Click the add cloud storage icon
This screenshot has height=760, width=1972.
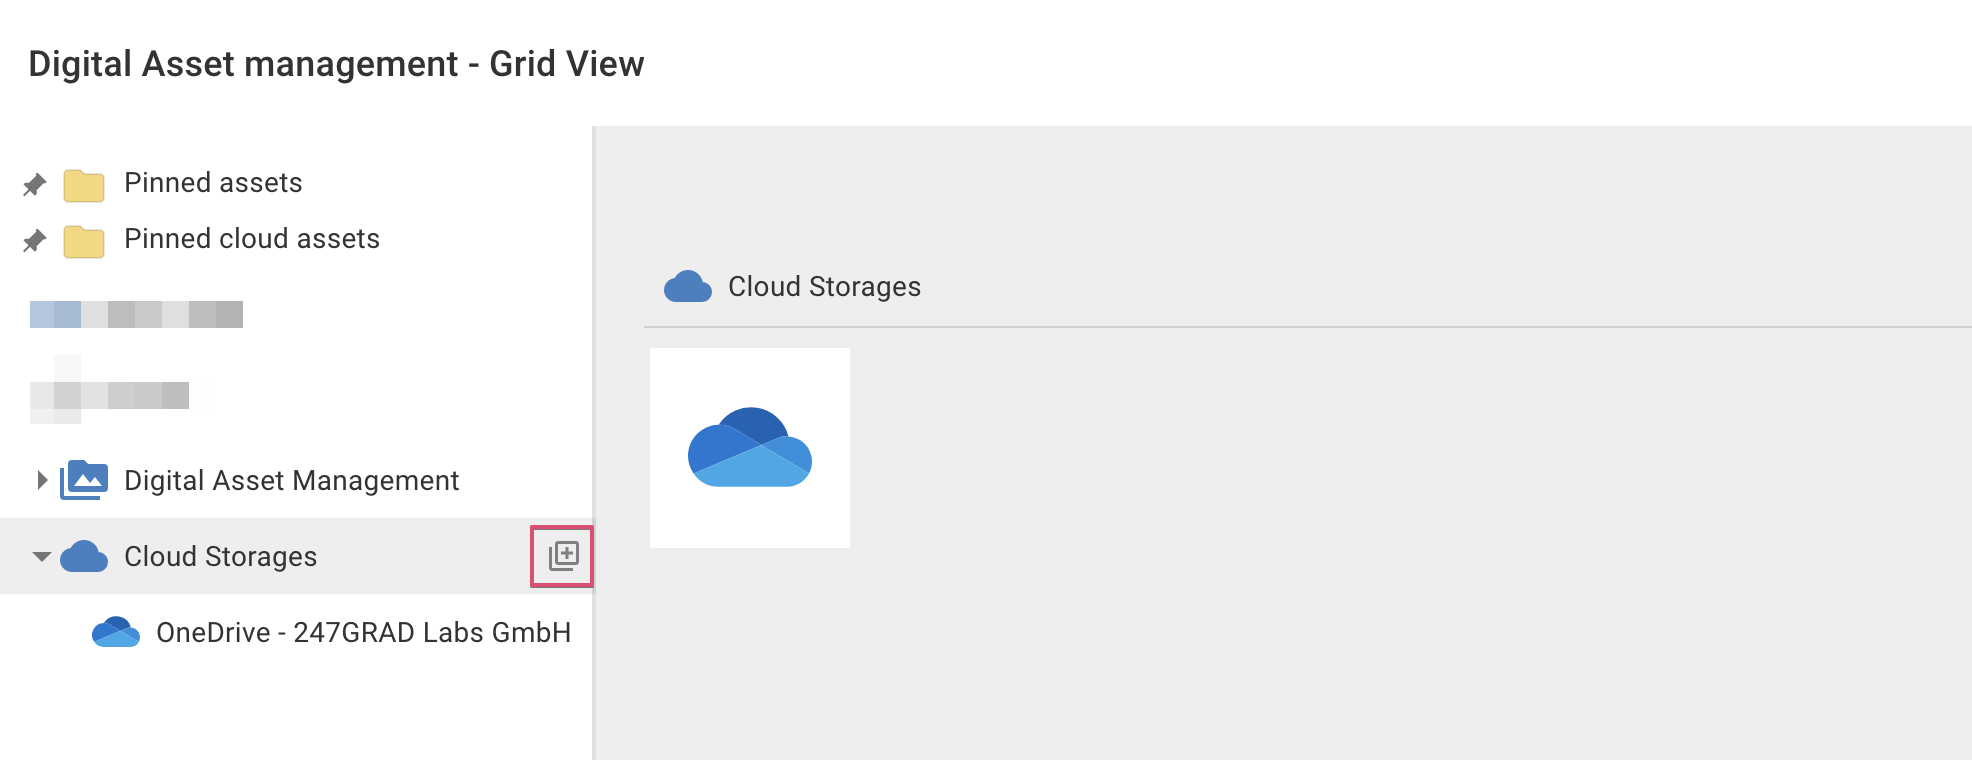tap(563, 556)
